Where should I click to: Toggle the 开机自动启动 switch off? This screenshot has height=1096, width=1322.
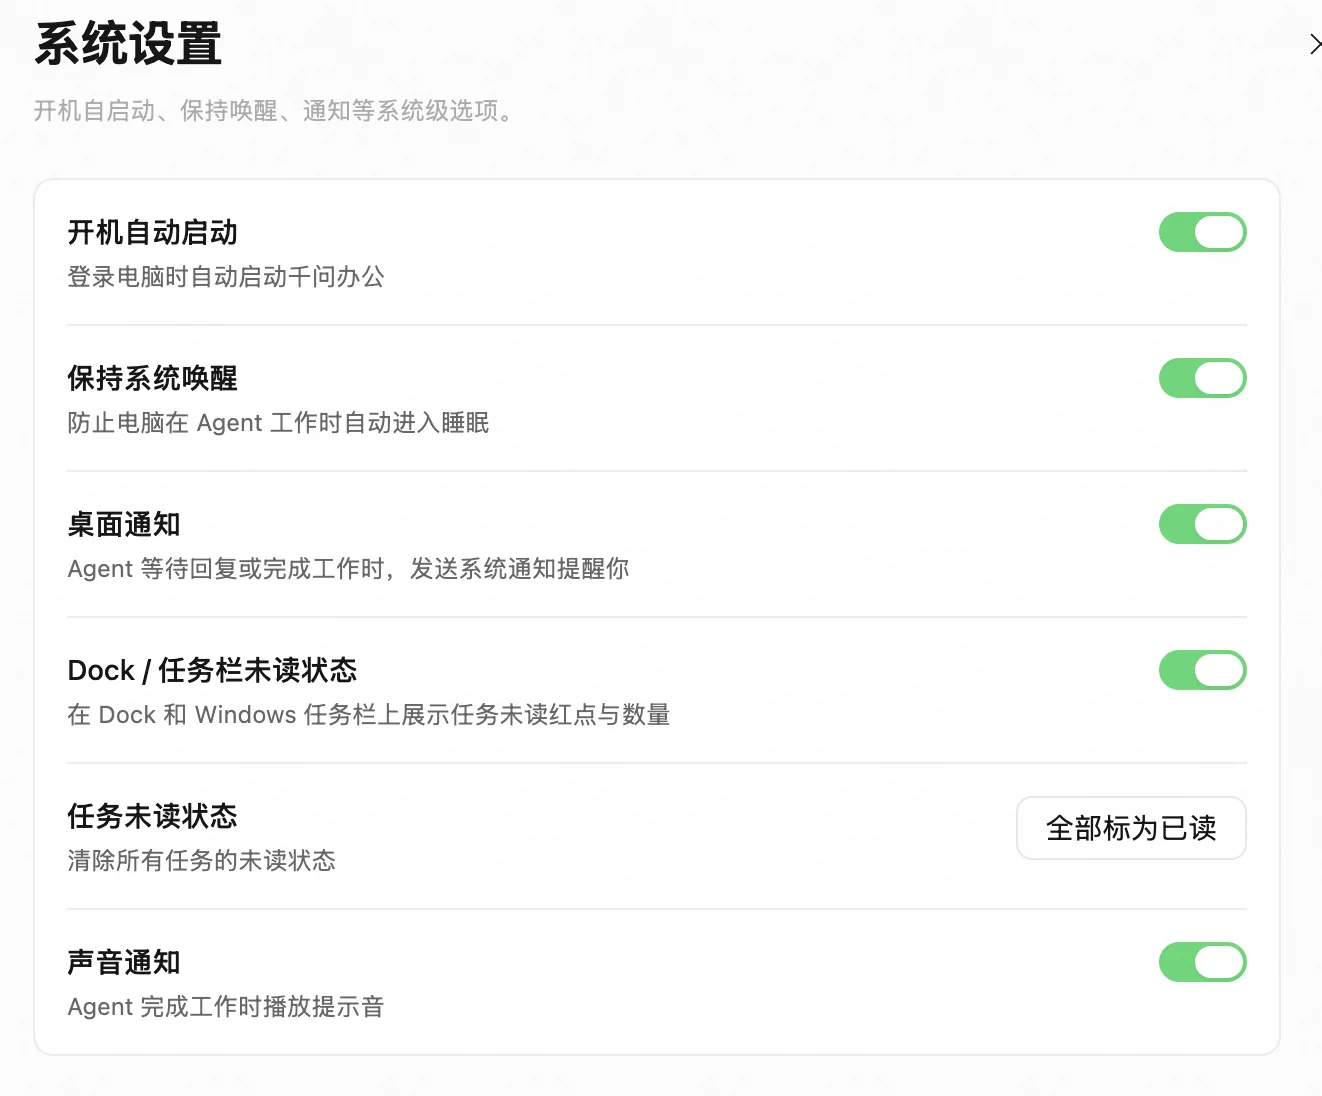(x=1203, y=232)
